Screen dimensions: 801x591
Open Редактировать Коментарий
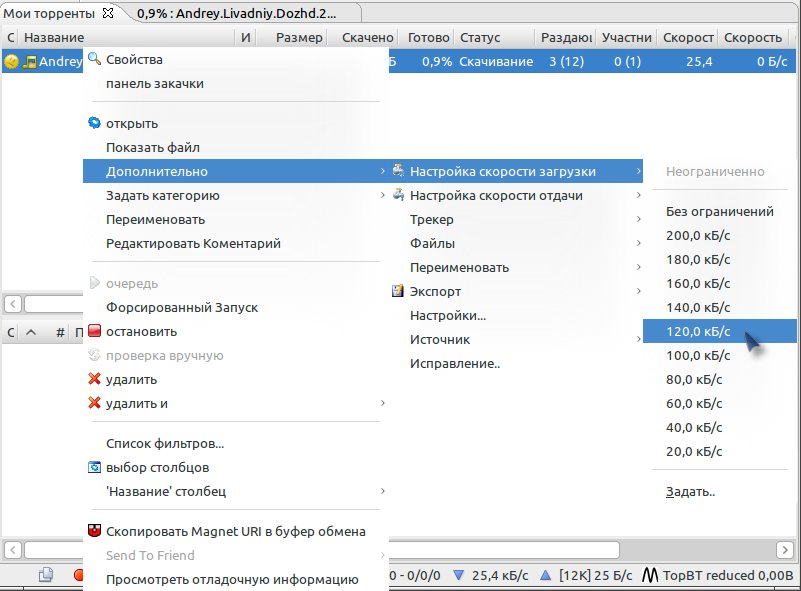(x=235, y=243)
